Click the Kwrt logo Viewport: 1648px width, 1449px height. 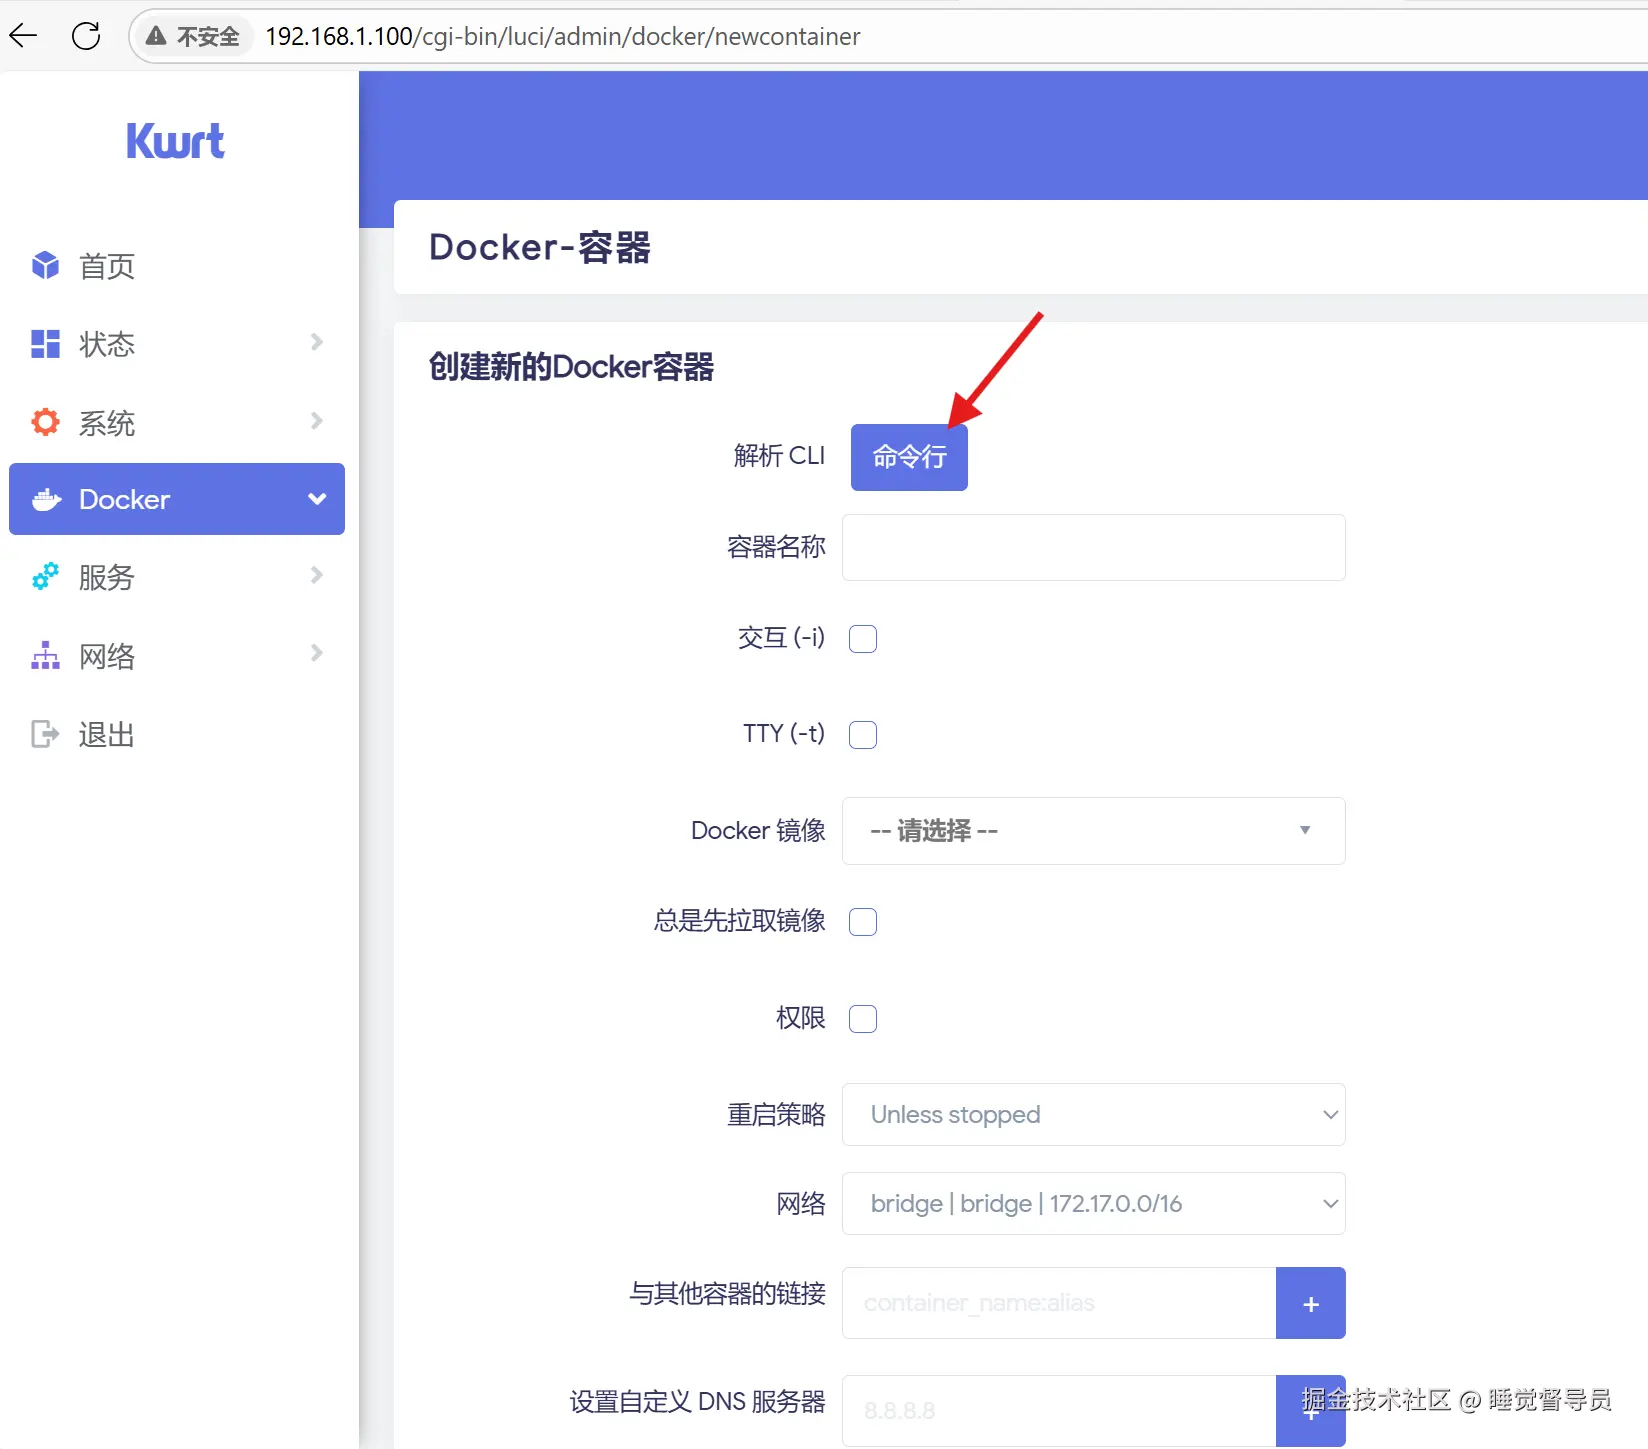pos(175,141)
